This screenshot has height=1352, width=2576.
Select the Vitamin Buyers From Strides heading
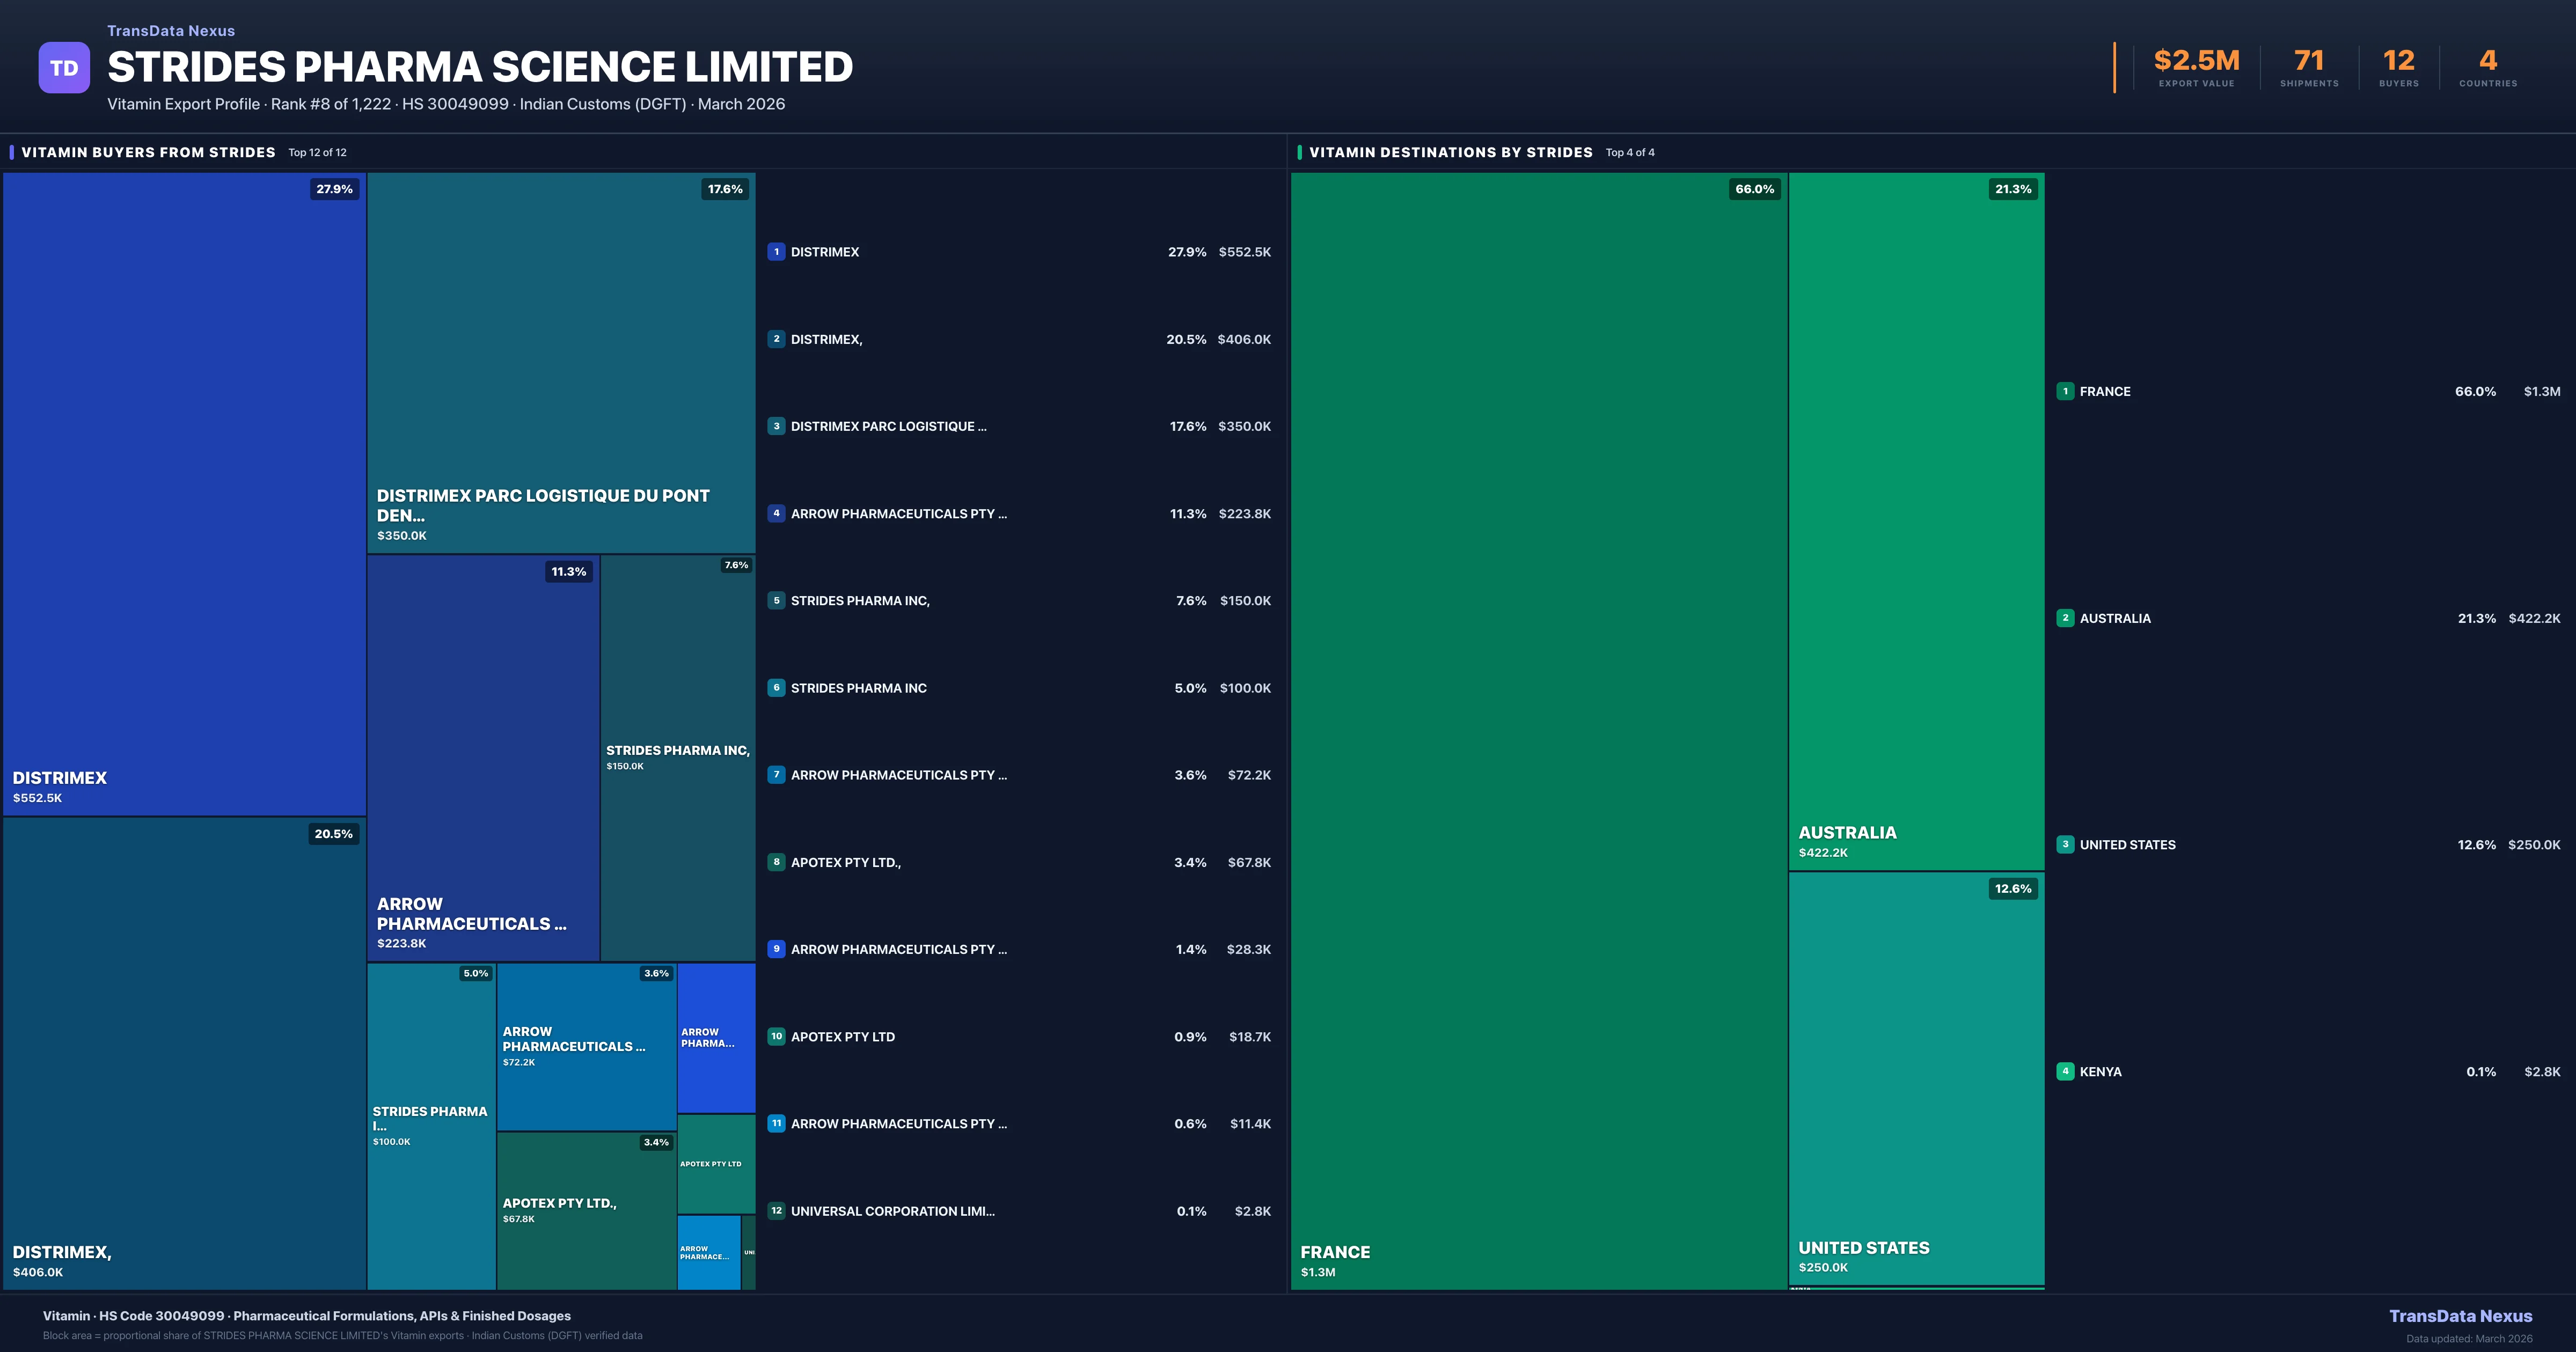[148, 152]
